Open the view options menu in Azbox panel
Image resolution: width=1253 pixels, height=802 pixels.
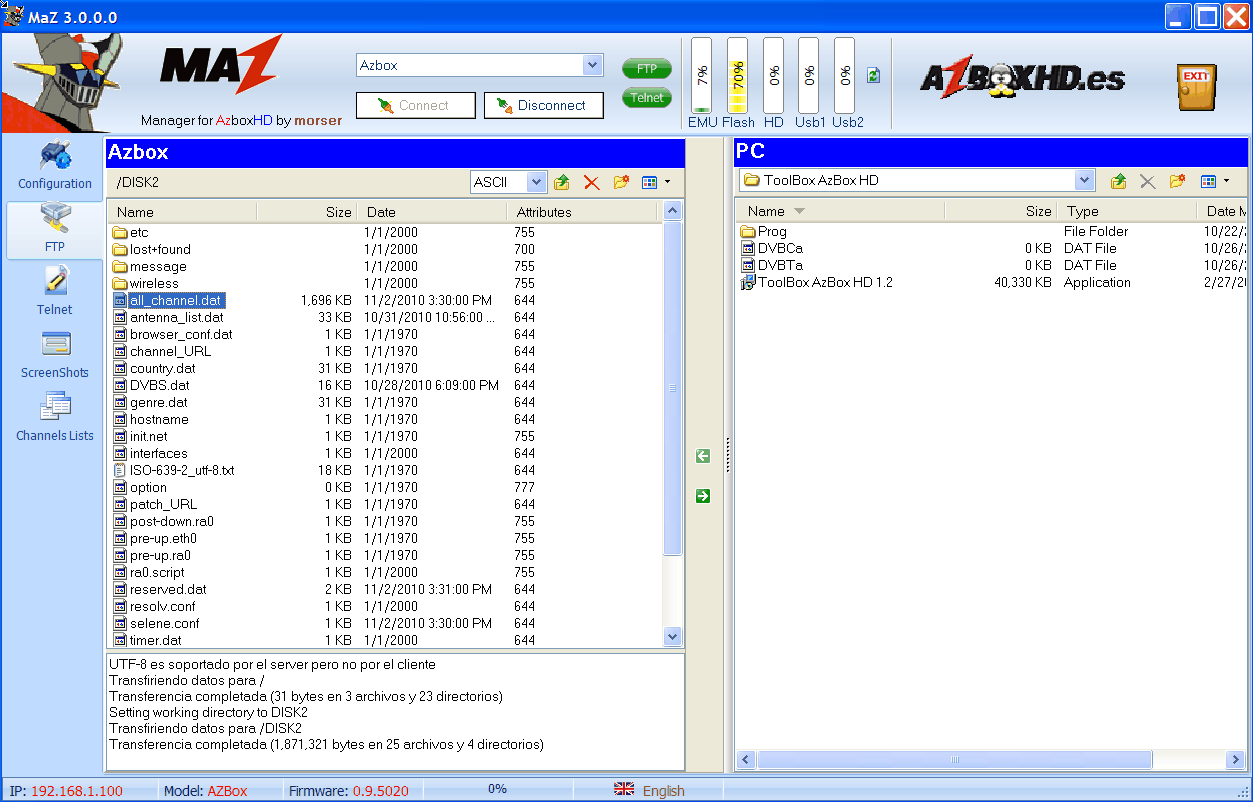pos(656,182)
